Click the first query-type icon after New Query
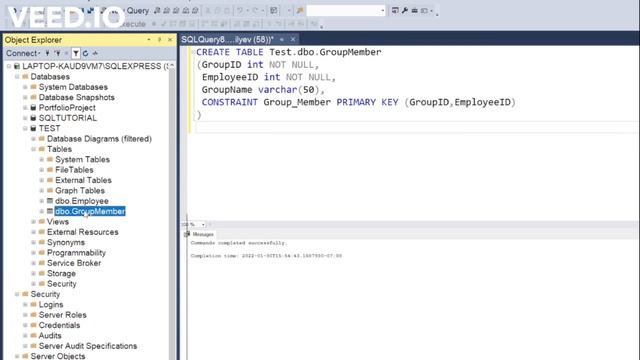640x360 pixels. click(157, 11)
